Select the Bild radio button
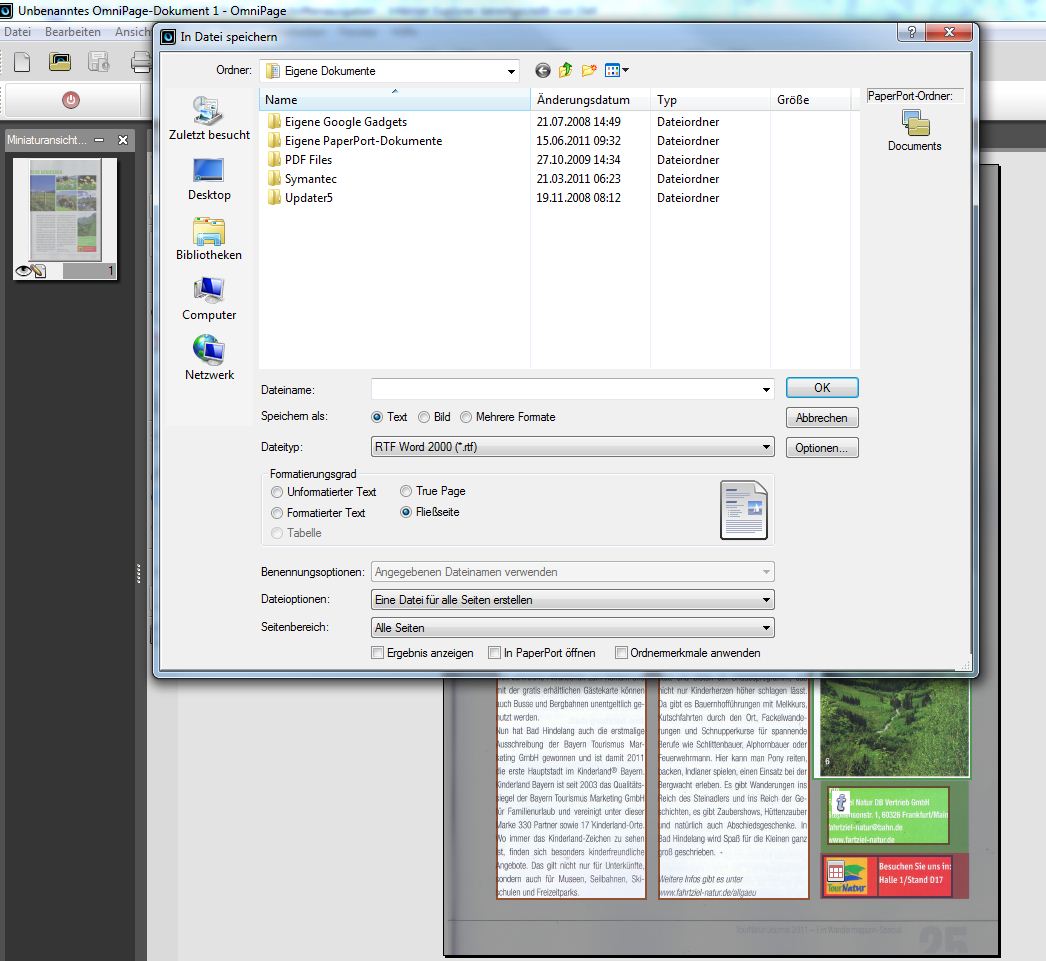Image resolution: width=1046 pixels, height=961 pixels. point(425,417)
